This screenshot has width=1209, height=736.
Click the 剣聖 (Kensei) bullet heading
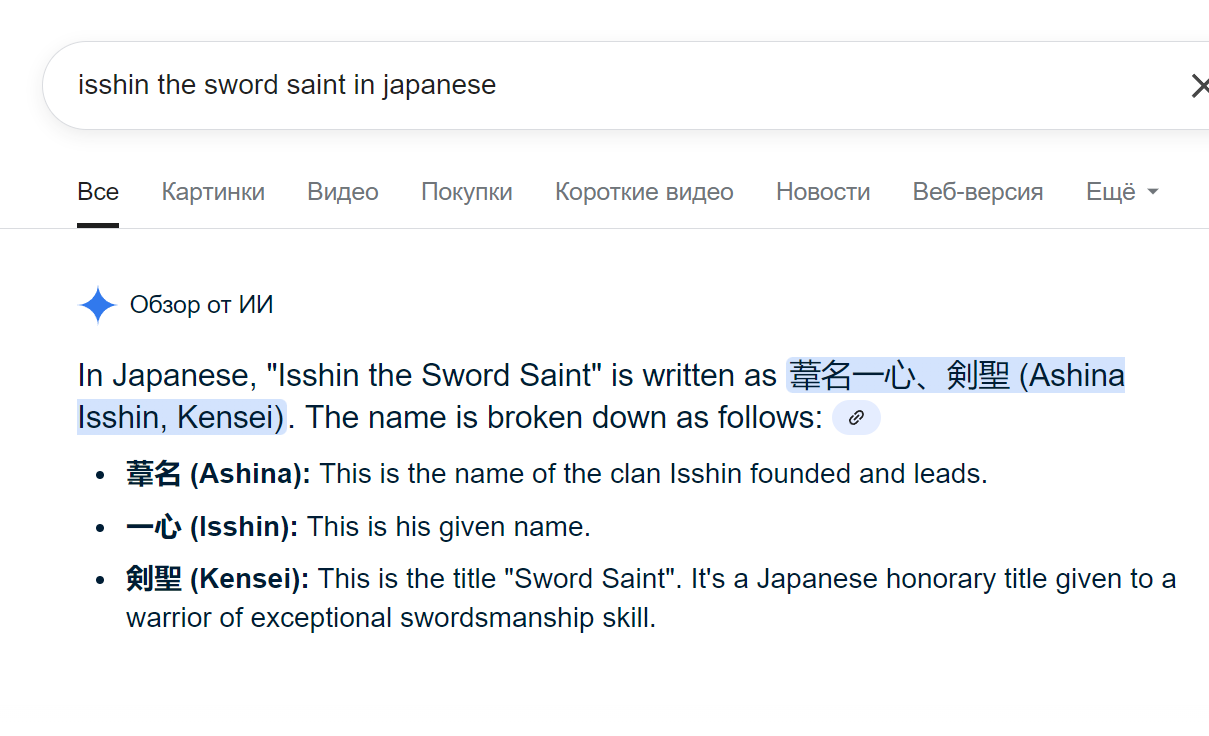pos(217,579)
